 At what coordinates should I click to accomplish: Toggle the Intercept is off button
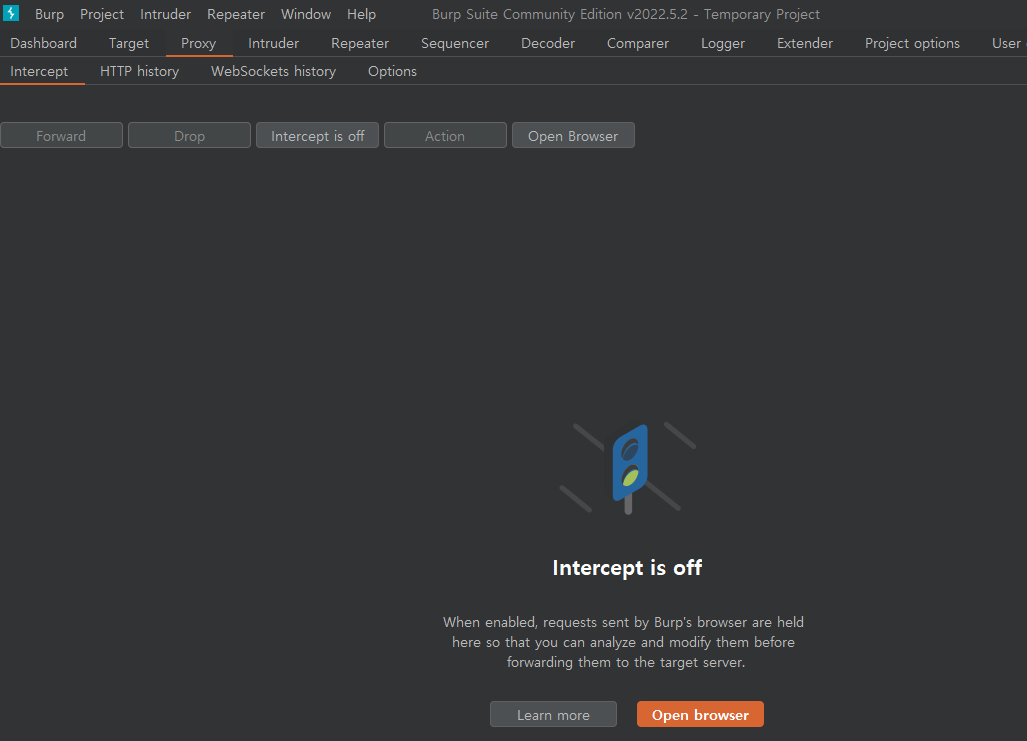pos(317,136)
